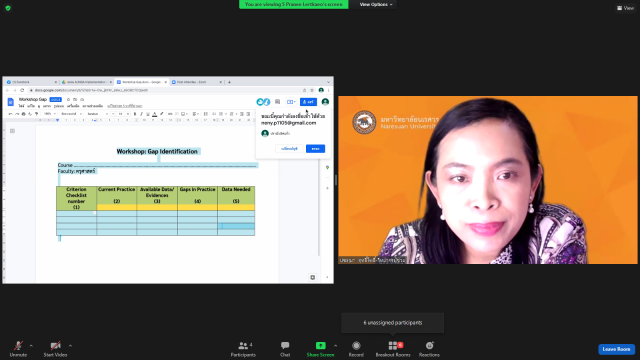Toggle Underline in the Docs toolbar

148,114
